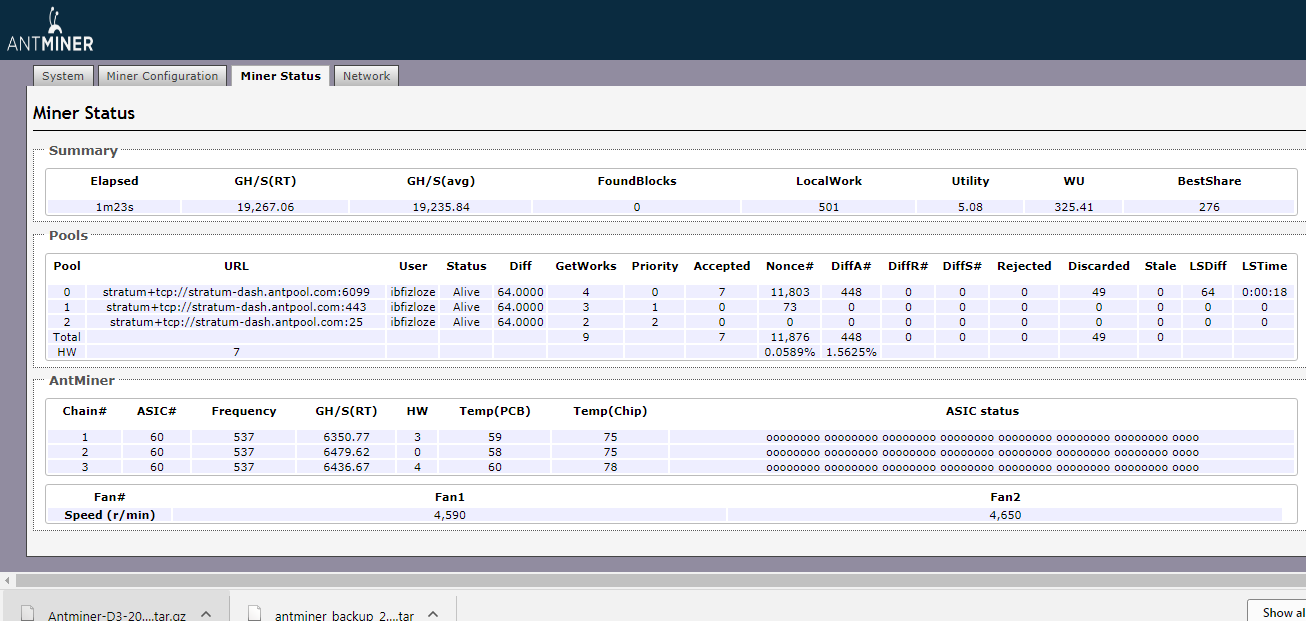Open the antminer_backup tar downloaded file
The height and width of the screenshot is (621, 1306).
(343, 615)
